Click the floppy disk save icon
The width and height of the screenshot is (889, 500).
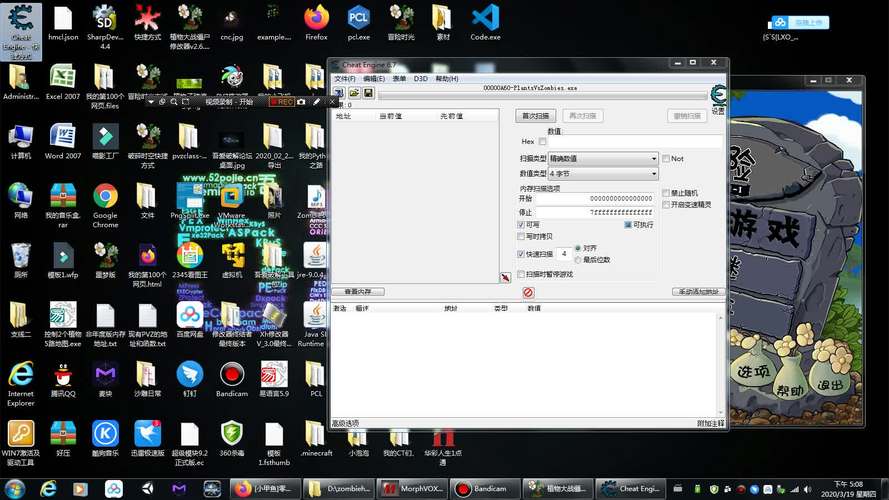368,93
